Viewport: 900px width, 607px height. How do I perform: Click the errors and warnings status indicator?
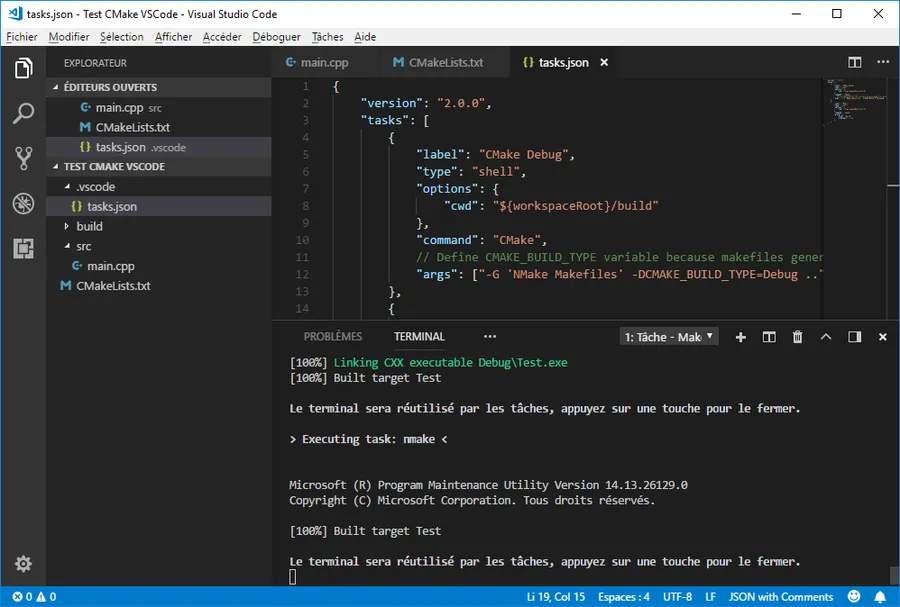click(x=34, y=597)
